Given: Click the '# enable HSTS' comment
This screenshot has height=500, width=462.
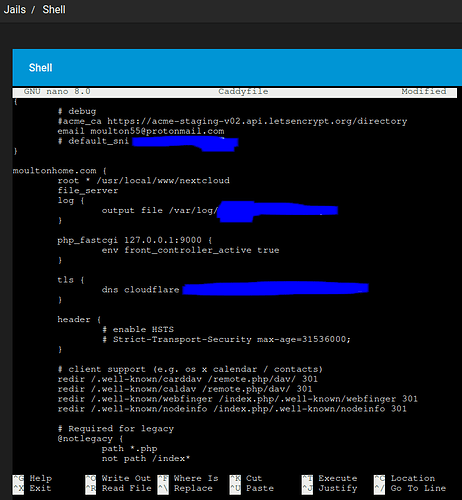Looking at the screenshot, I should 138,330.
